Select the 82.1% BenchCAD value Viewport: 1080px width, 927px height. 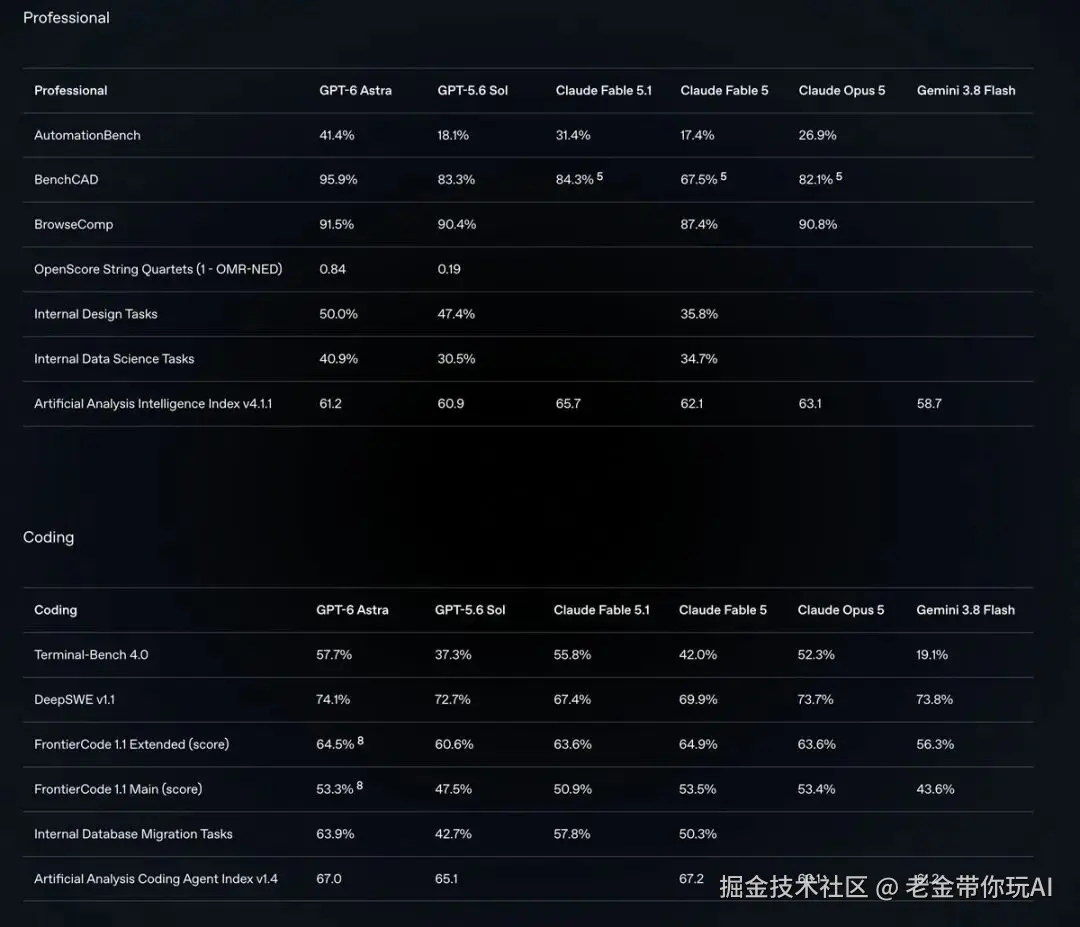click(x=816, y=180)
